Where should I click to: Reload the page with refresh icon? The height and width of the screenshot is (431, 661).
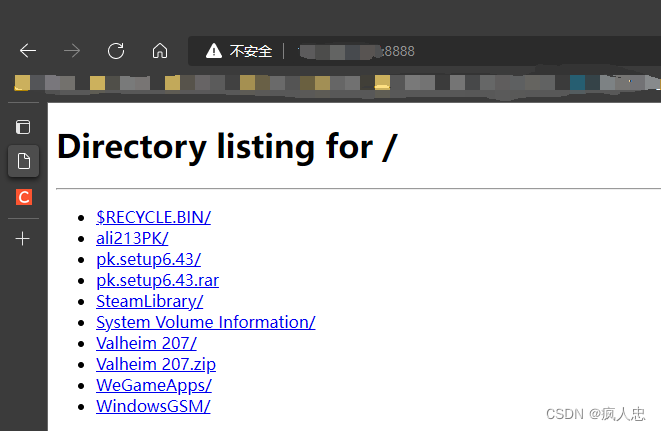coord(116,51)
